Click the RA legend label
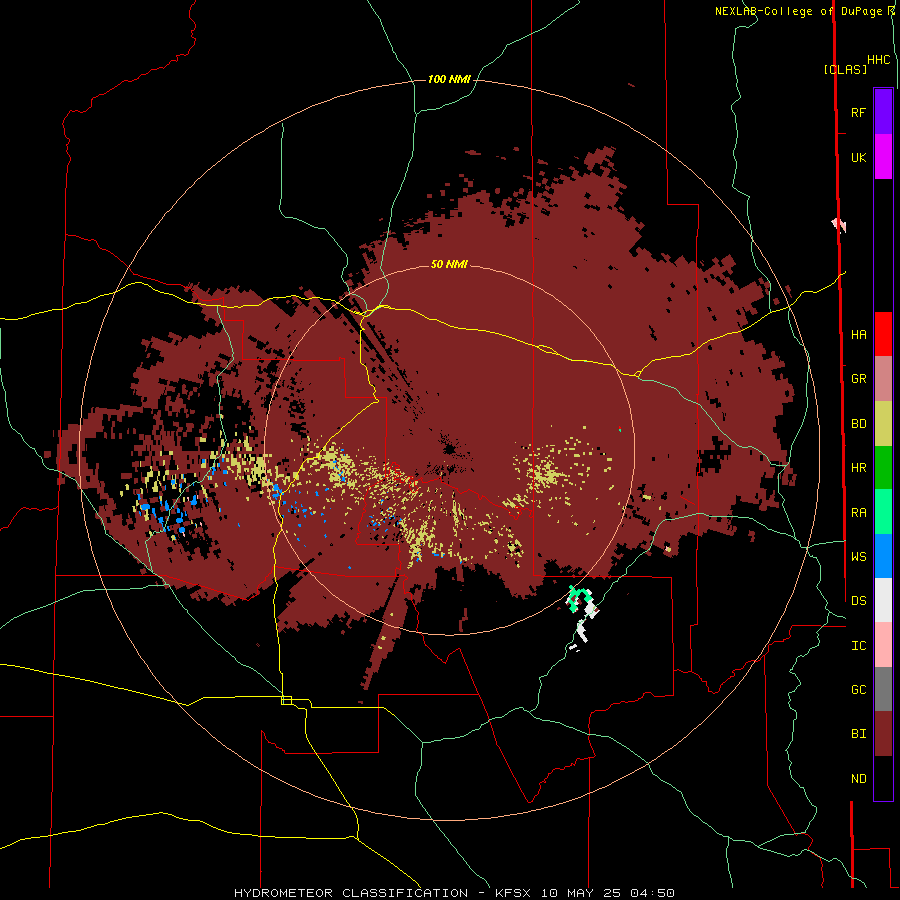The image size is (900, 900). 858,513
